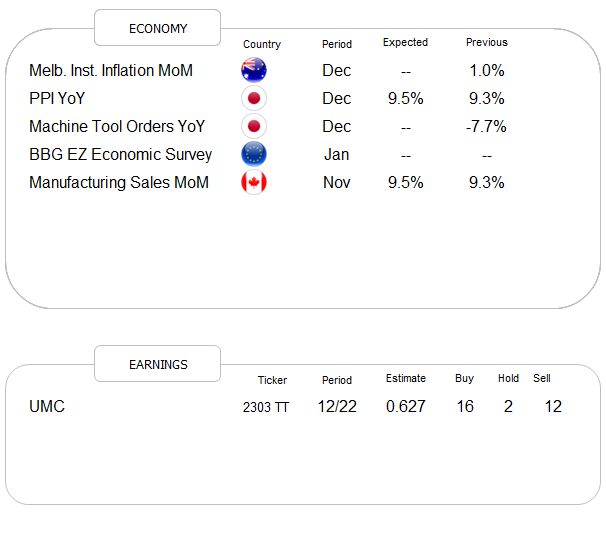The image size is (606, 533).
Task: Click the Previous column header
Action: point(487,42)
